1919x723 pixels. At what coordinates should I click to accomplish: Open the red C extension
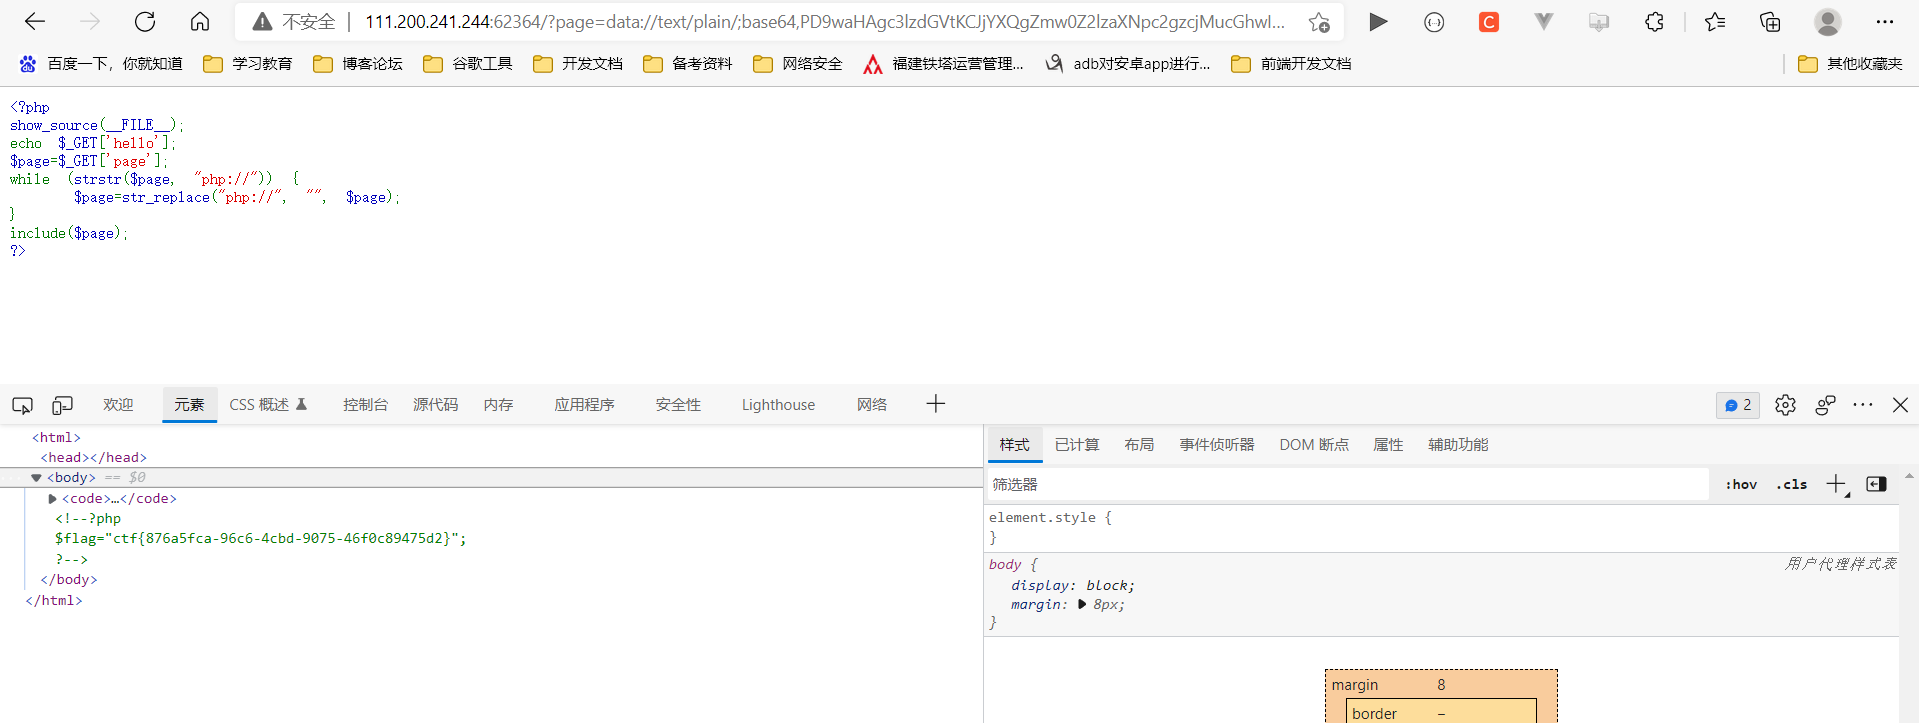(x=1489, y=21)
